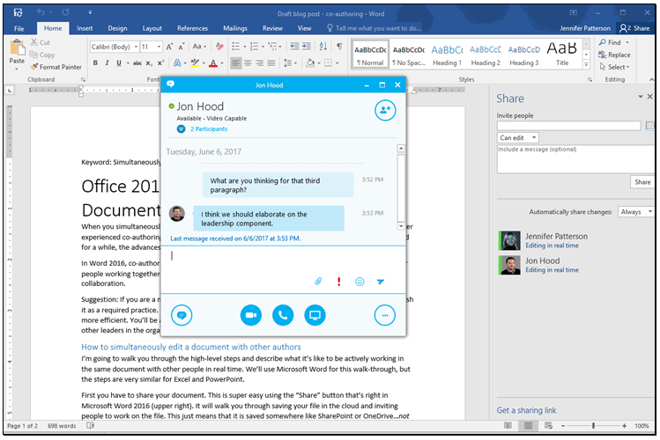The width and height of the screenshot is (660, 440).
Task: Click the Share button in Share pane
Action: (x=642, y=182)
